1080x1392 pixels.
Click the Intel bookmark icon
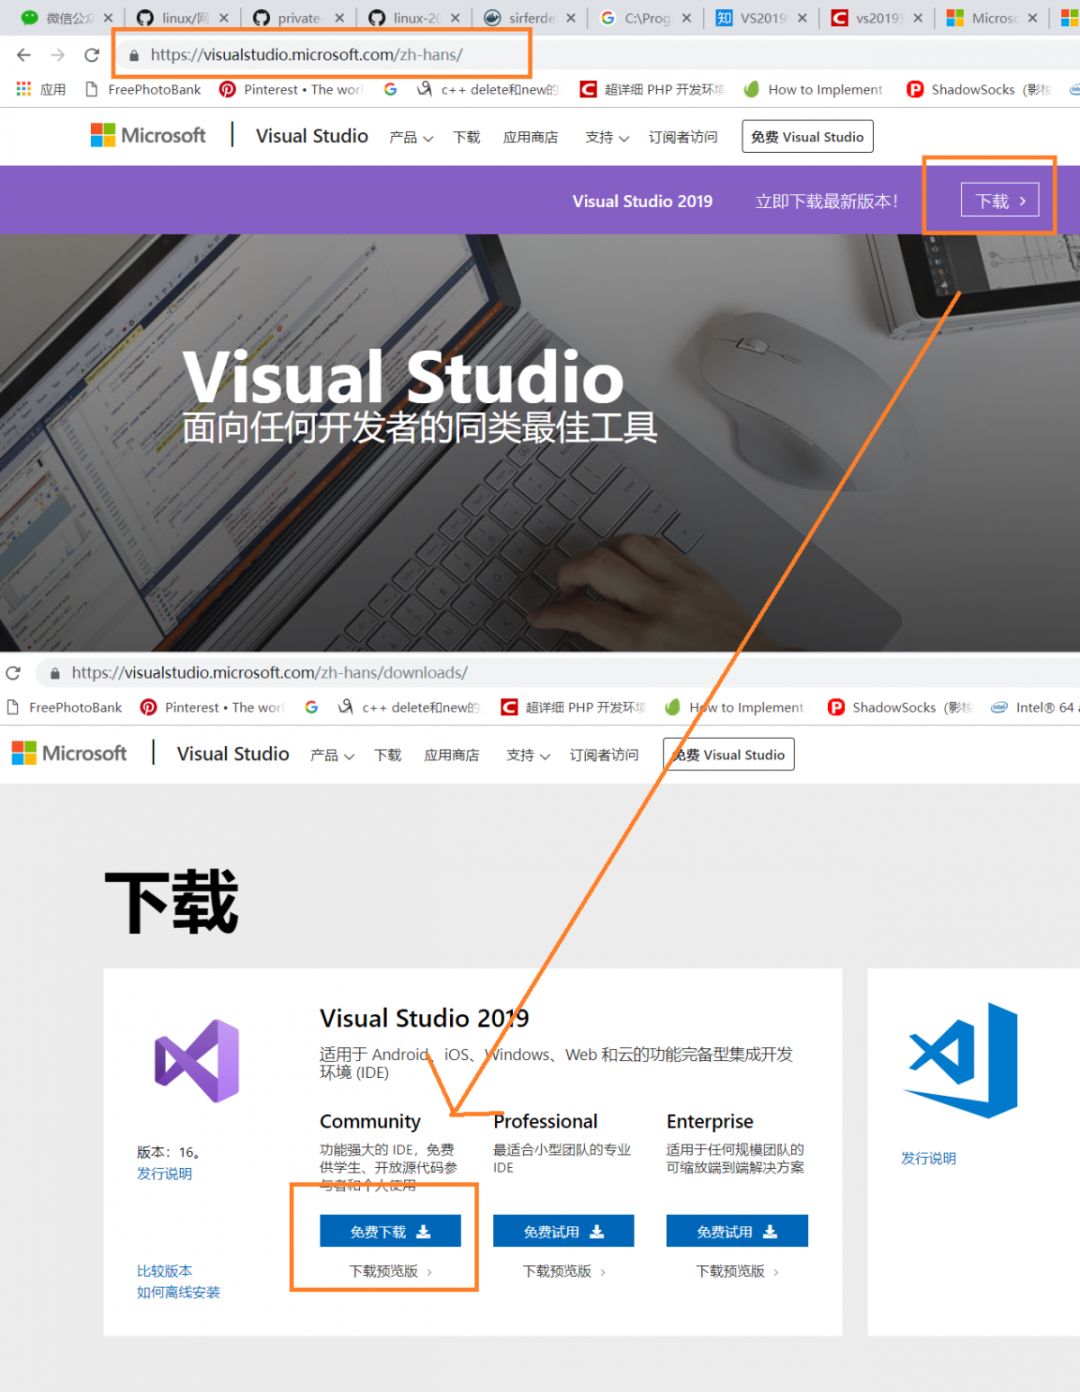(x=1000, y=707)
